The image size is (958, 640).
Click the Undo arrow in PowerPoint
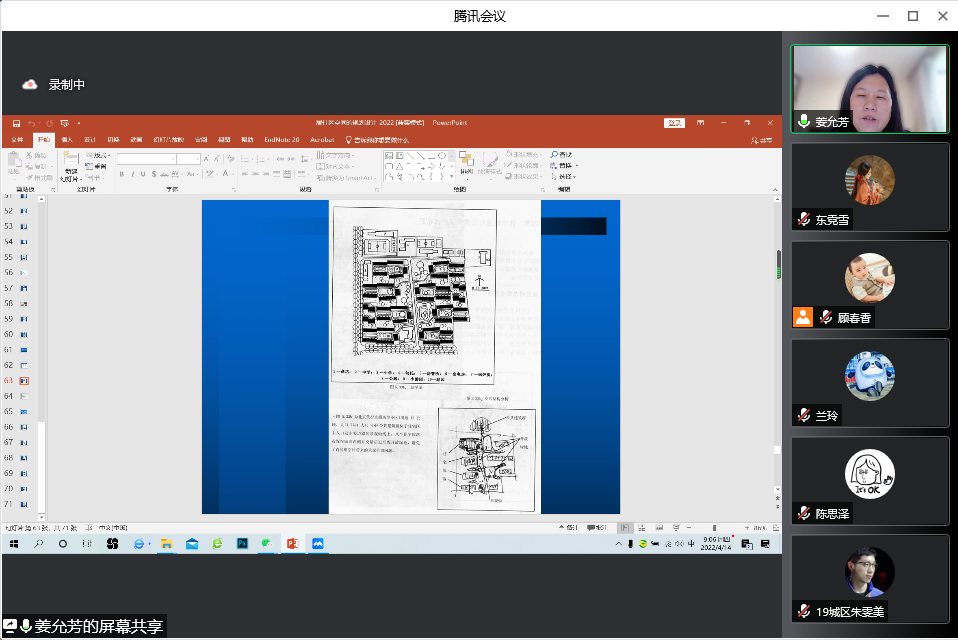[x=31, y=123]
